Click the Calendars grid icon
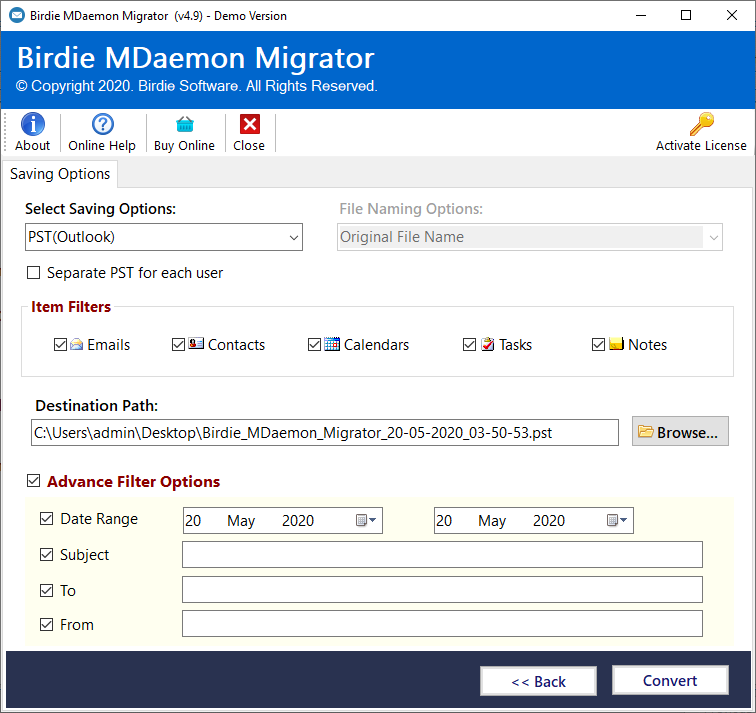The image size is (756, 713). (332, 344)
